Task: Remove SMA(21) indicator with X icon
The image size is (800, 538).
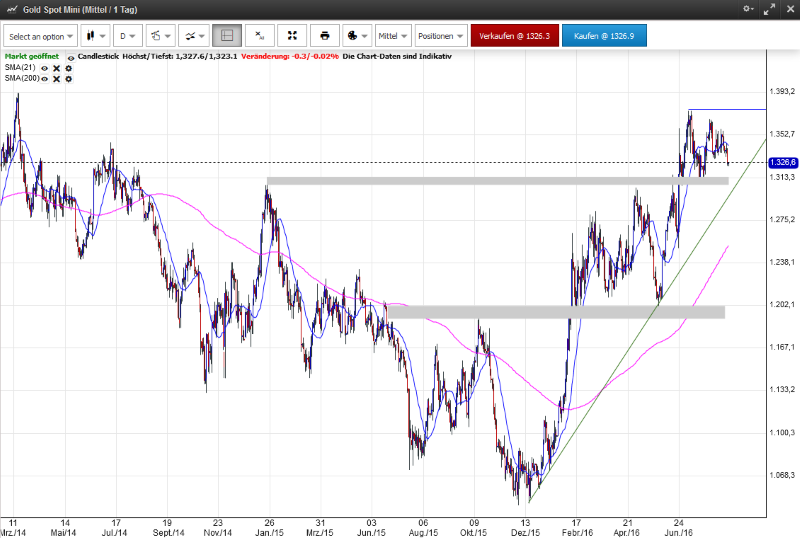Action: point(57,68)
